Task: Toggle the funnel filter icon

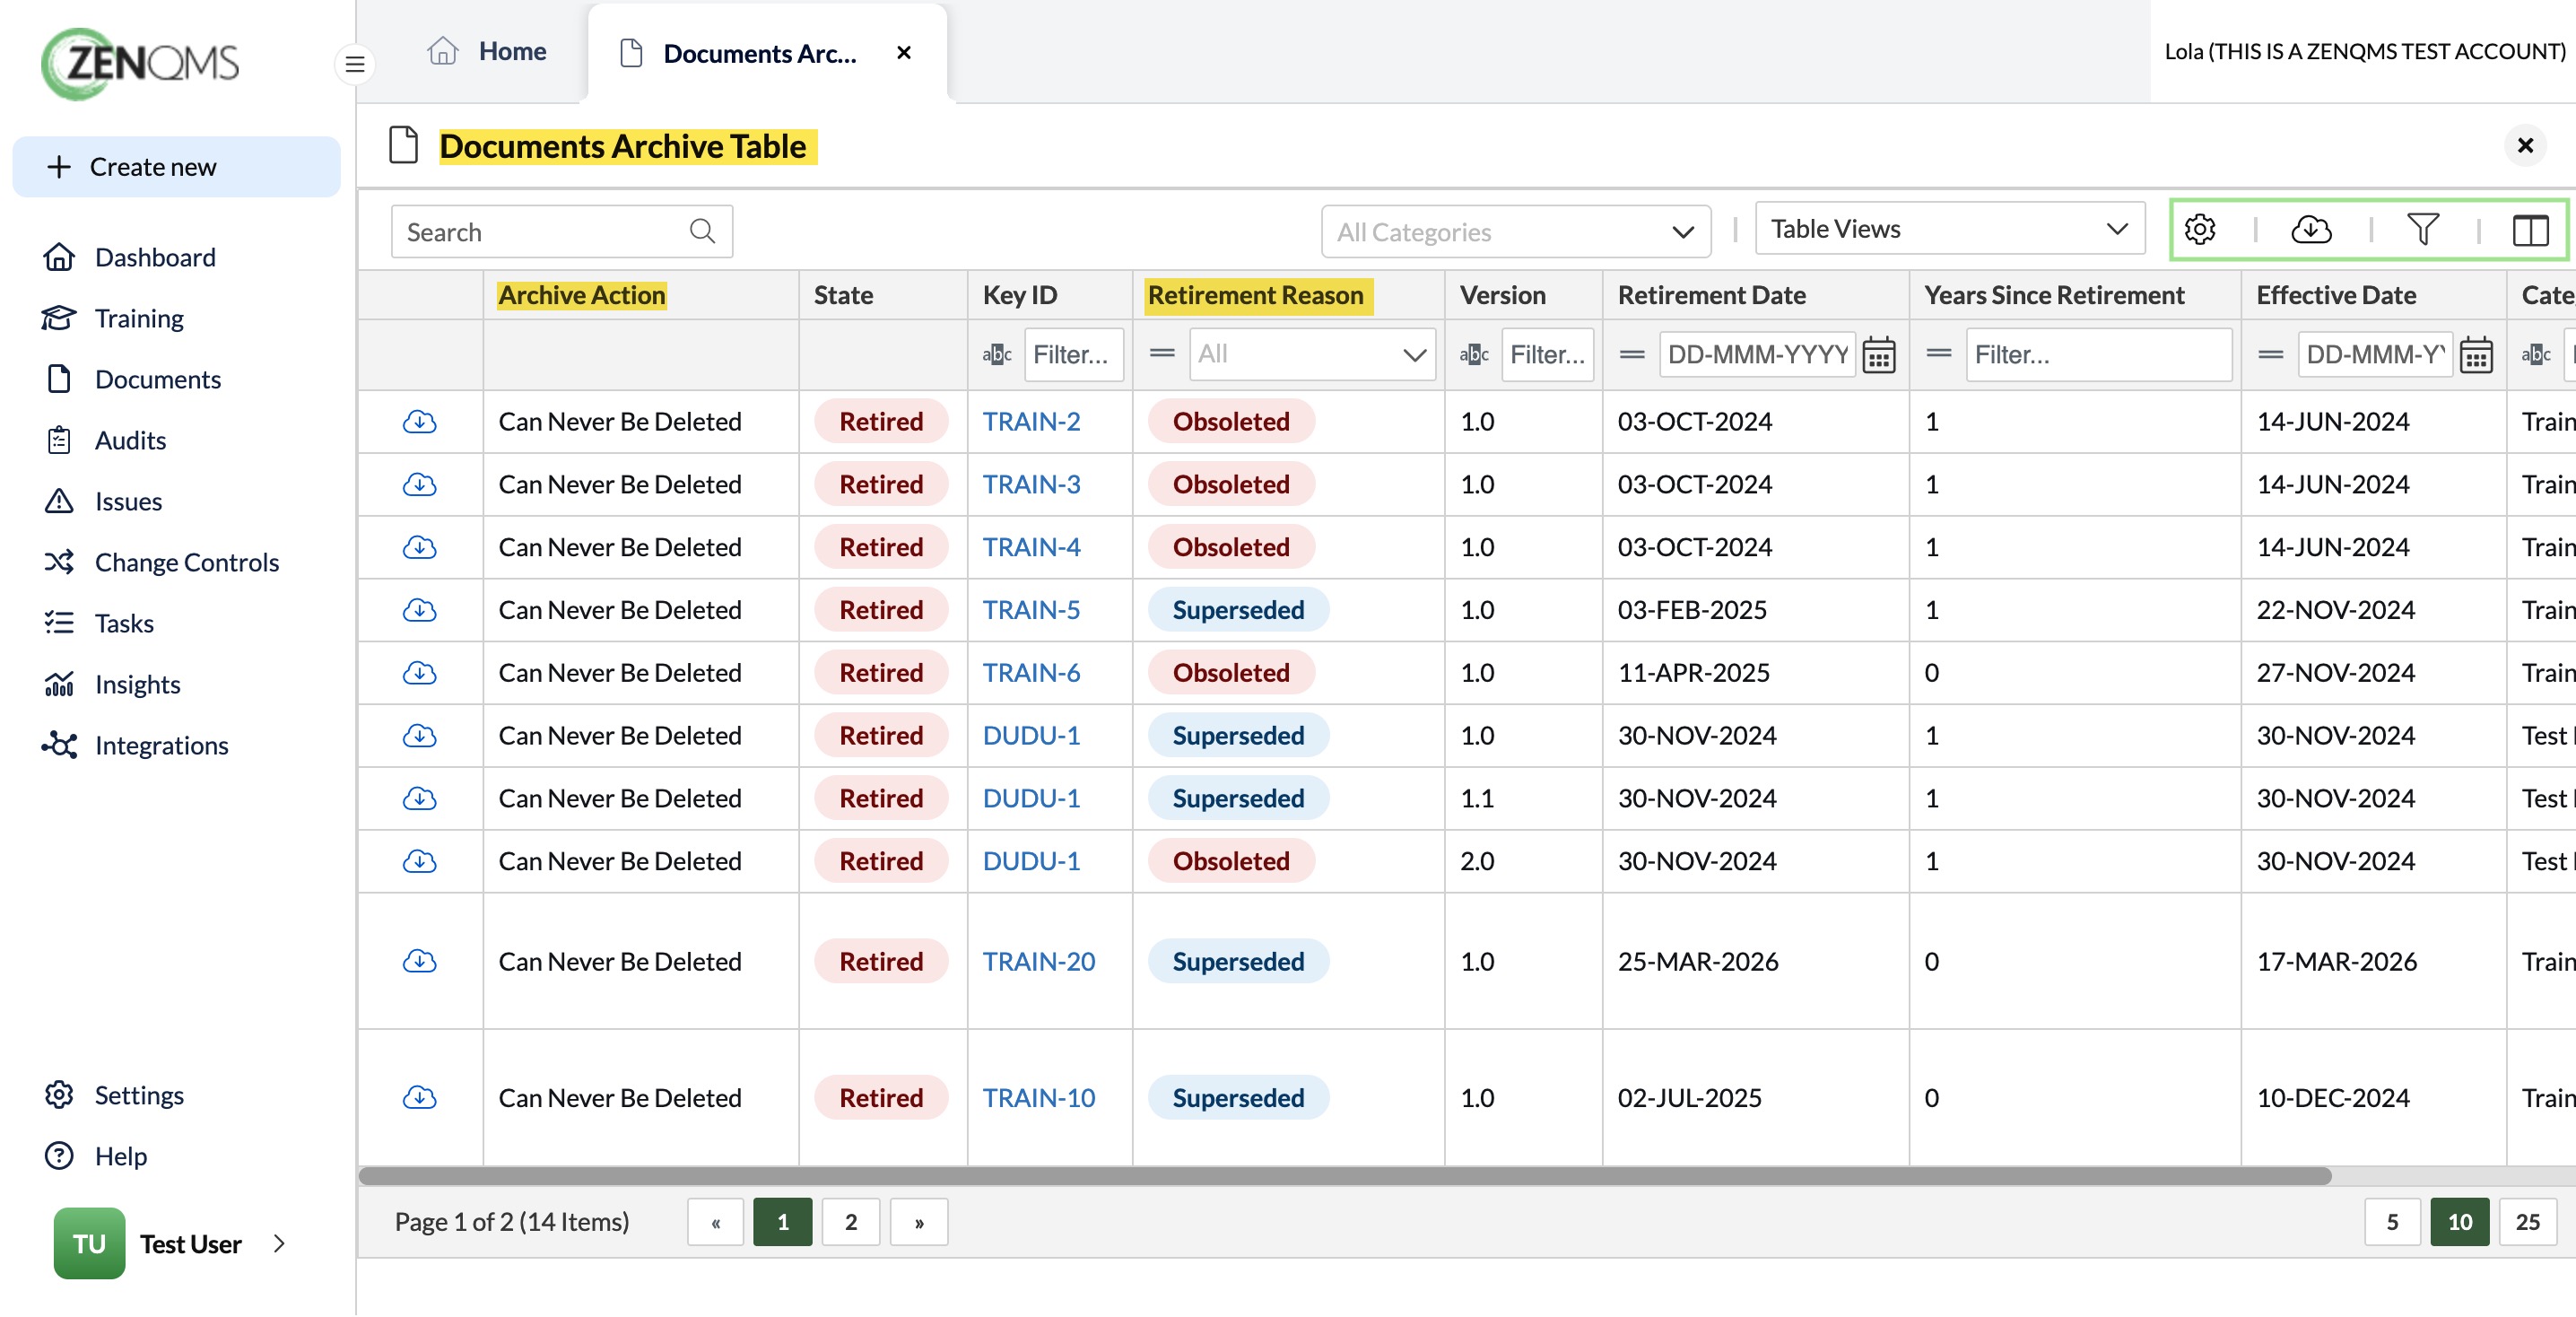Action: (x=2422, y=230)
